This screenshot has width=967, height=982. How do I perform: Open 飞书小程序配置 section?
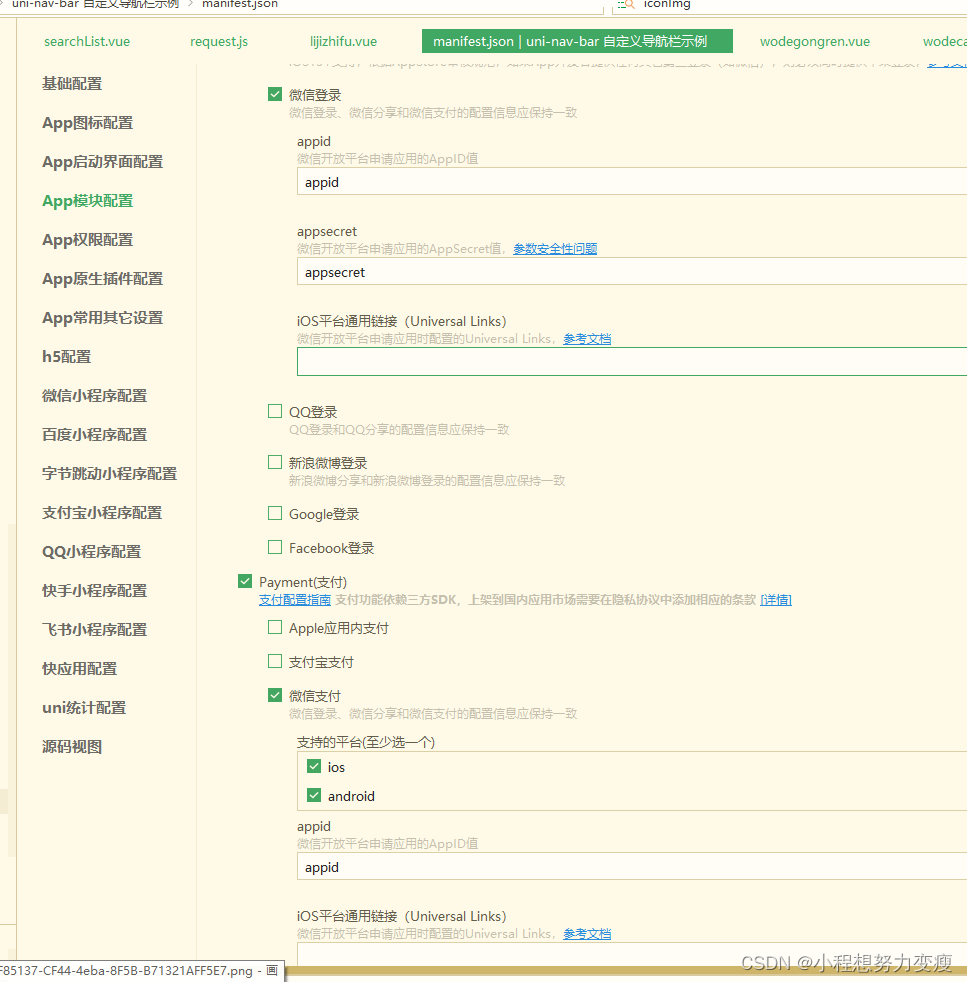[95, 629]
